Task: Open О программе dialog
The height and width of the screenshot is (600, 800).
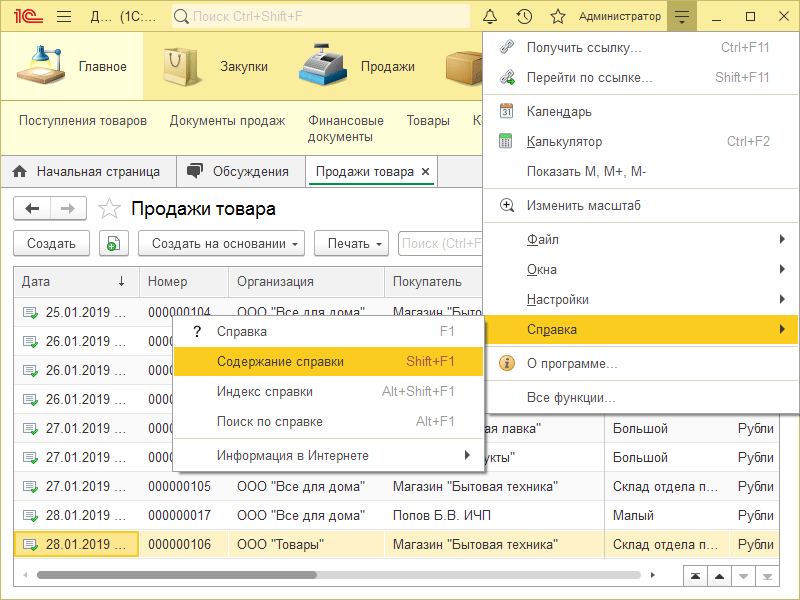Action: pos(640,364)
